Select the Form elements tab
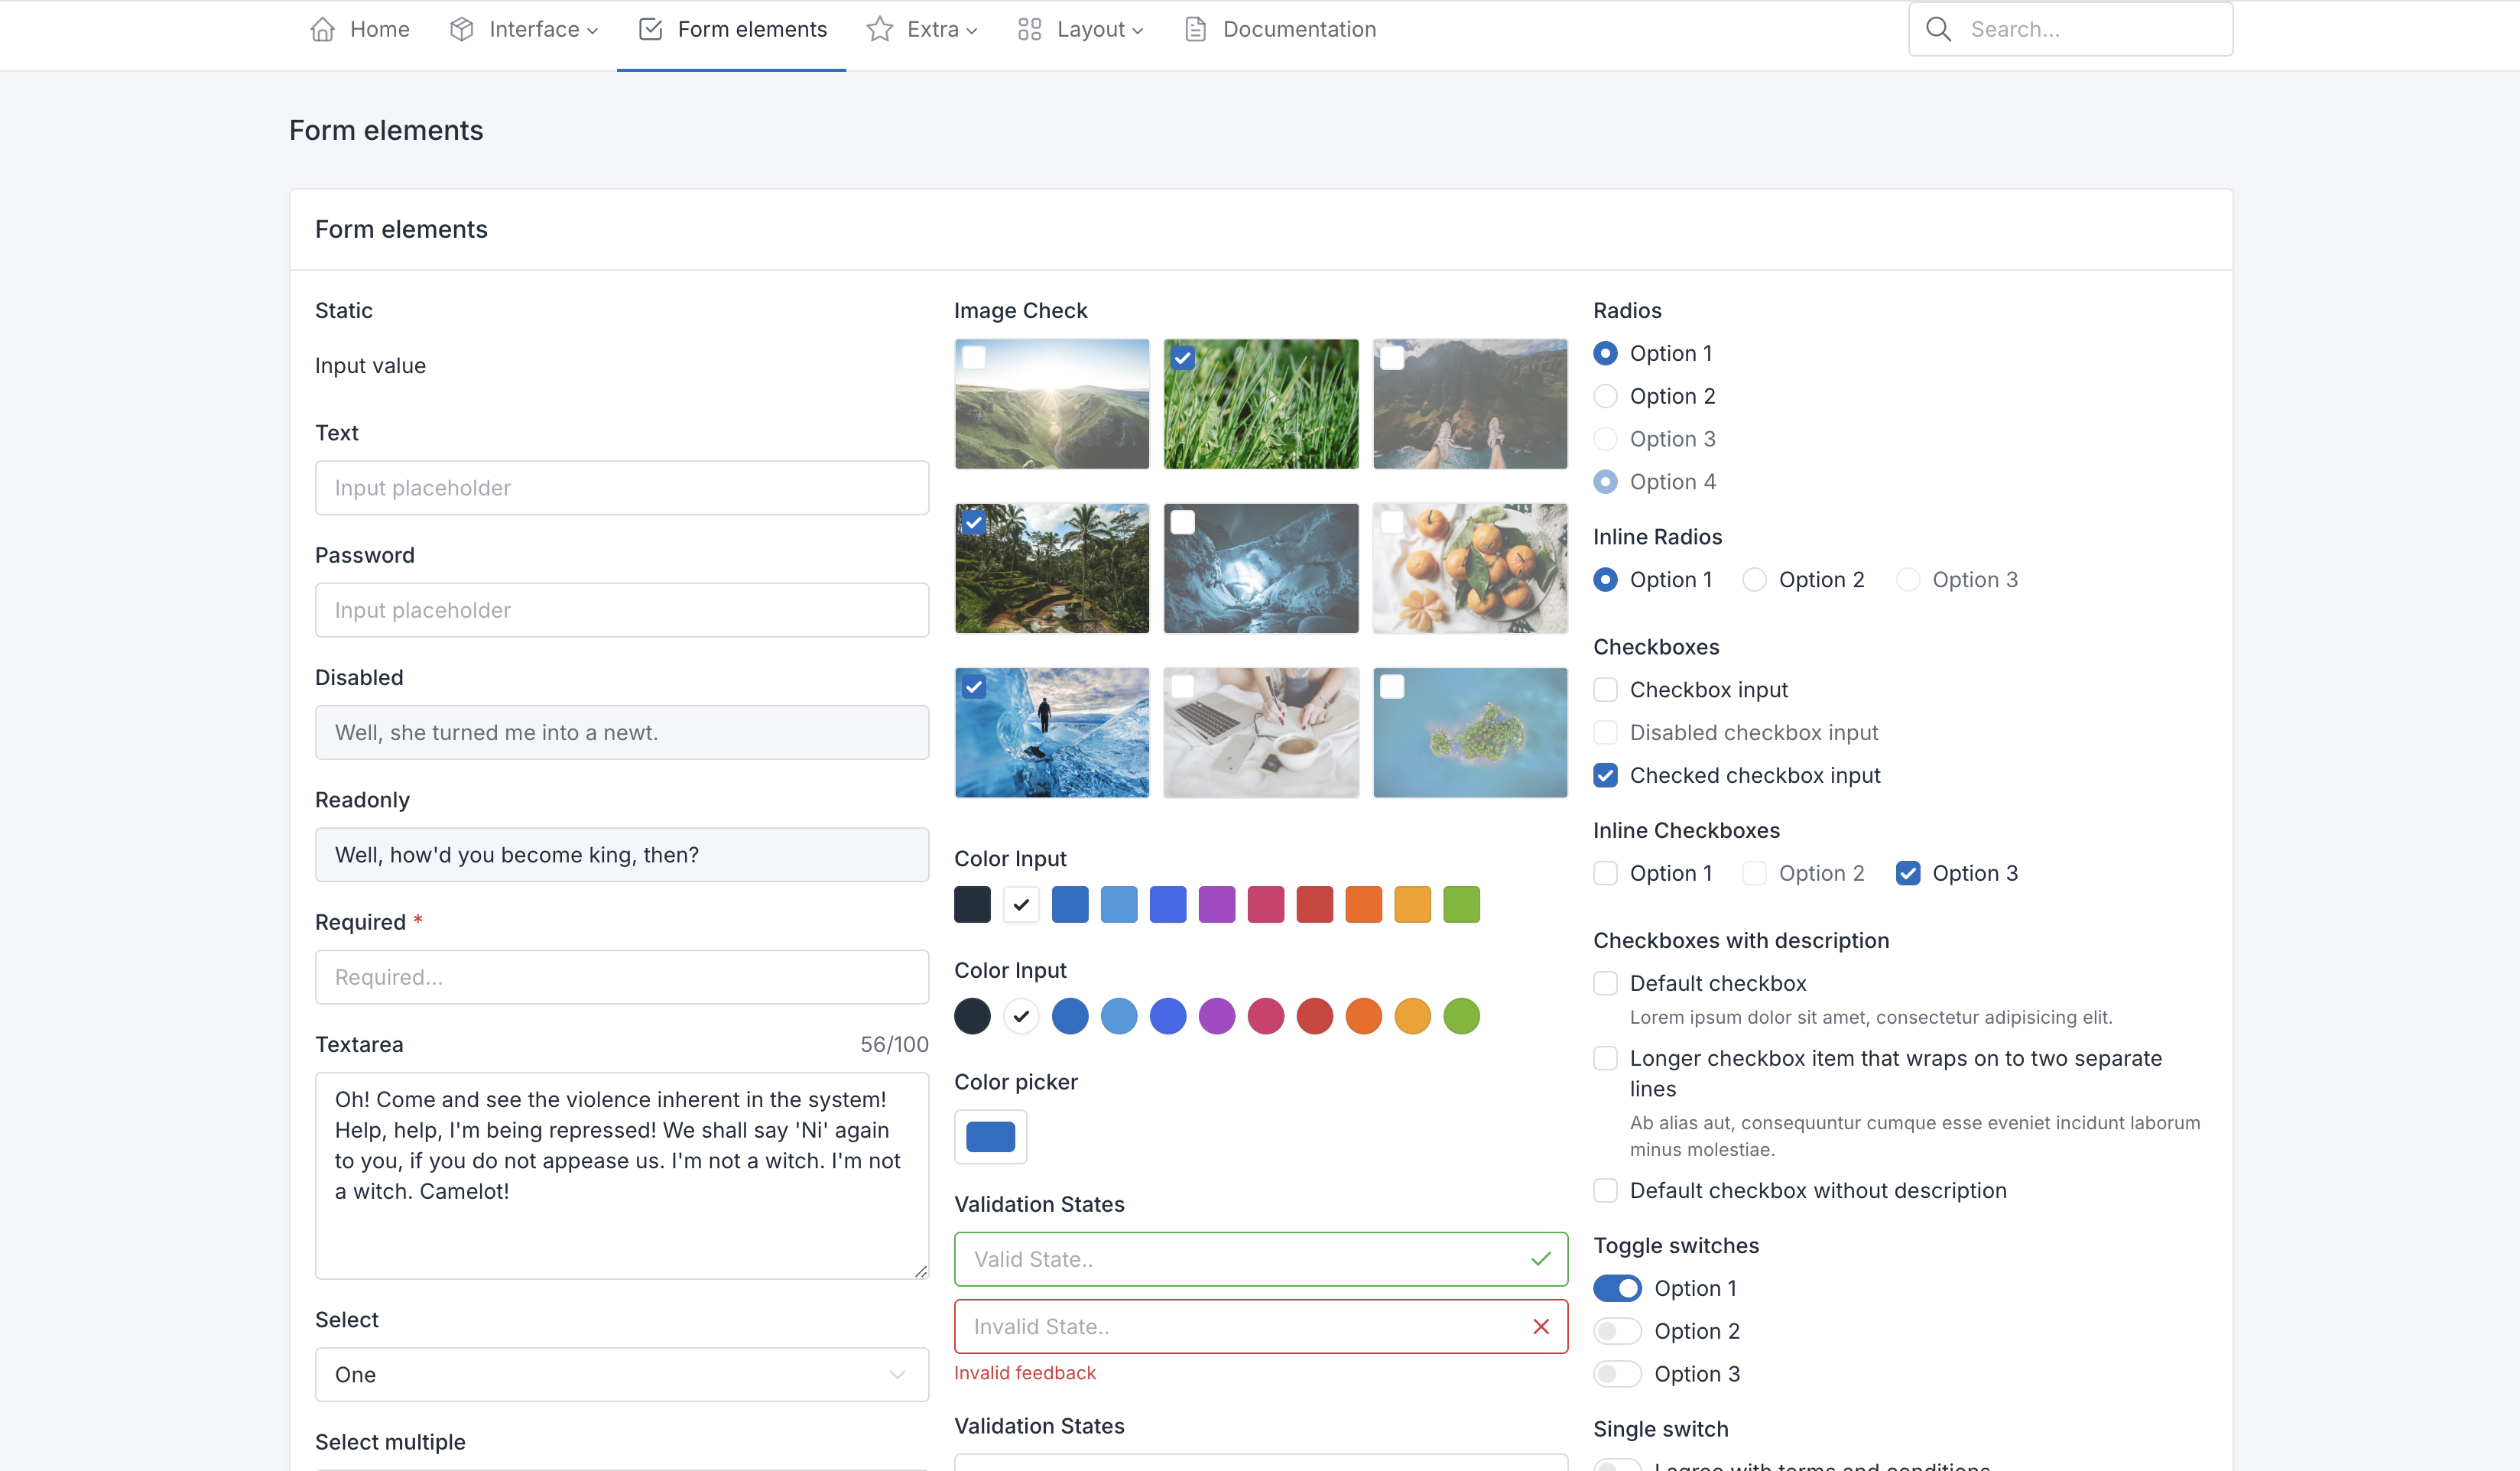The width and height of the screenshot is (2520, 1471). 732,29
